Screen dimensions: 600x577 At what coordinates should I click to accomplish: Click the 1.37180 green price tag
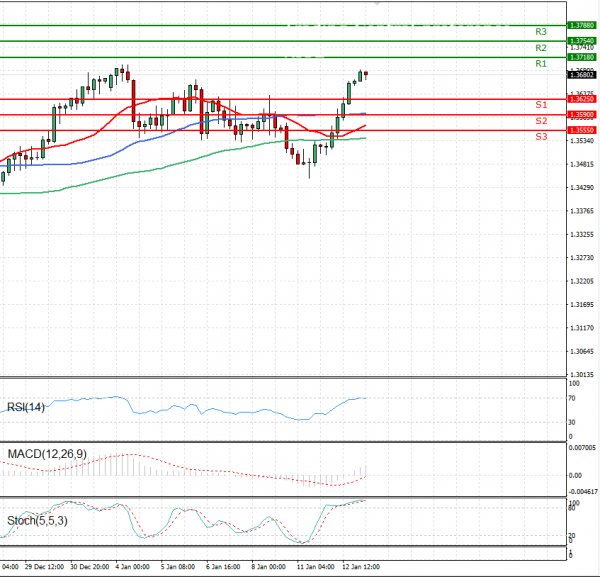[582, 58]
